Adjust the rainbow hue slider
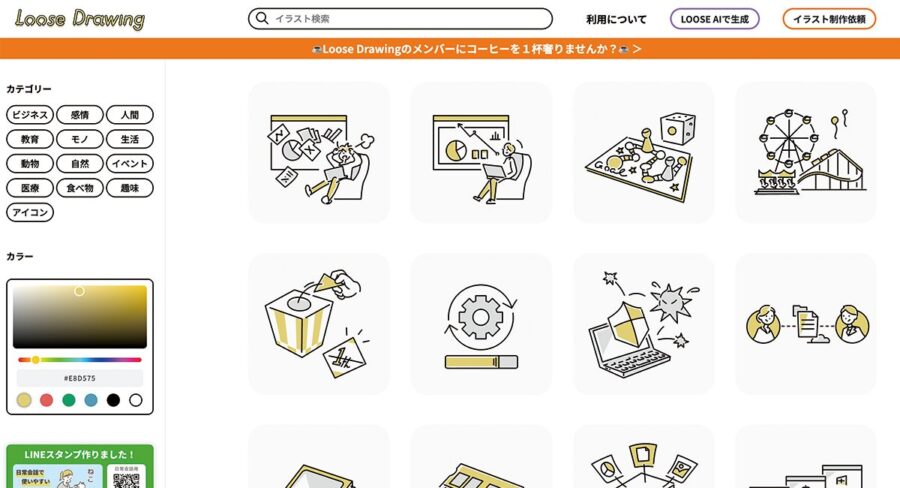This screenshot has width=900, height=488. (x=80, y=360)
